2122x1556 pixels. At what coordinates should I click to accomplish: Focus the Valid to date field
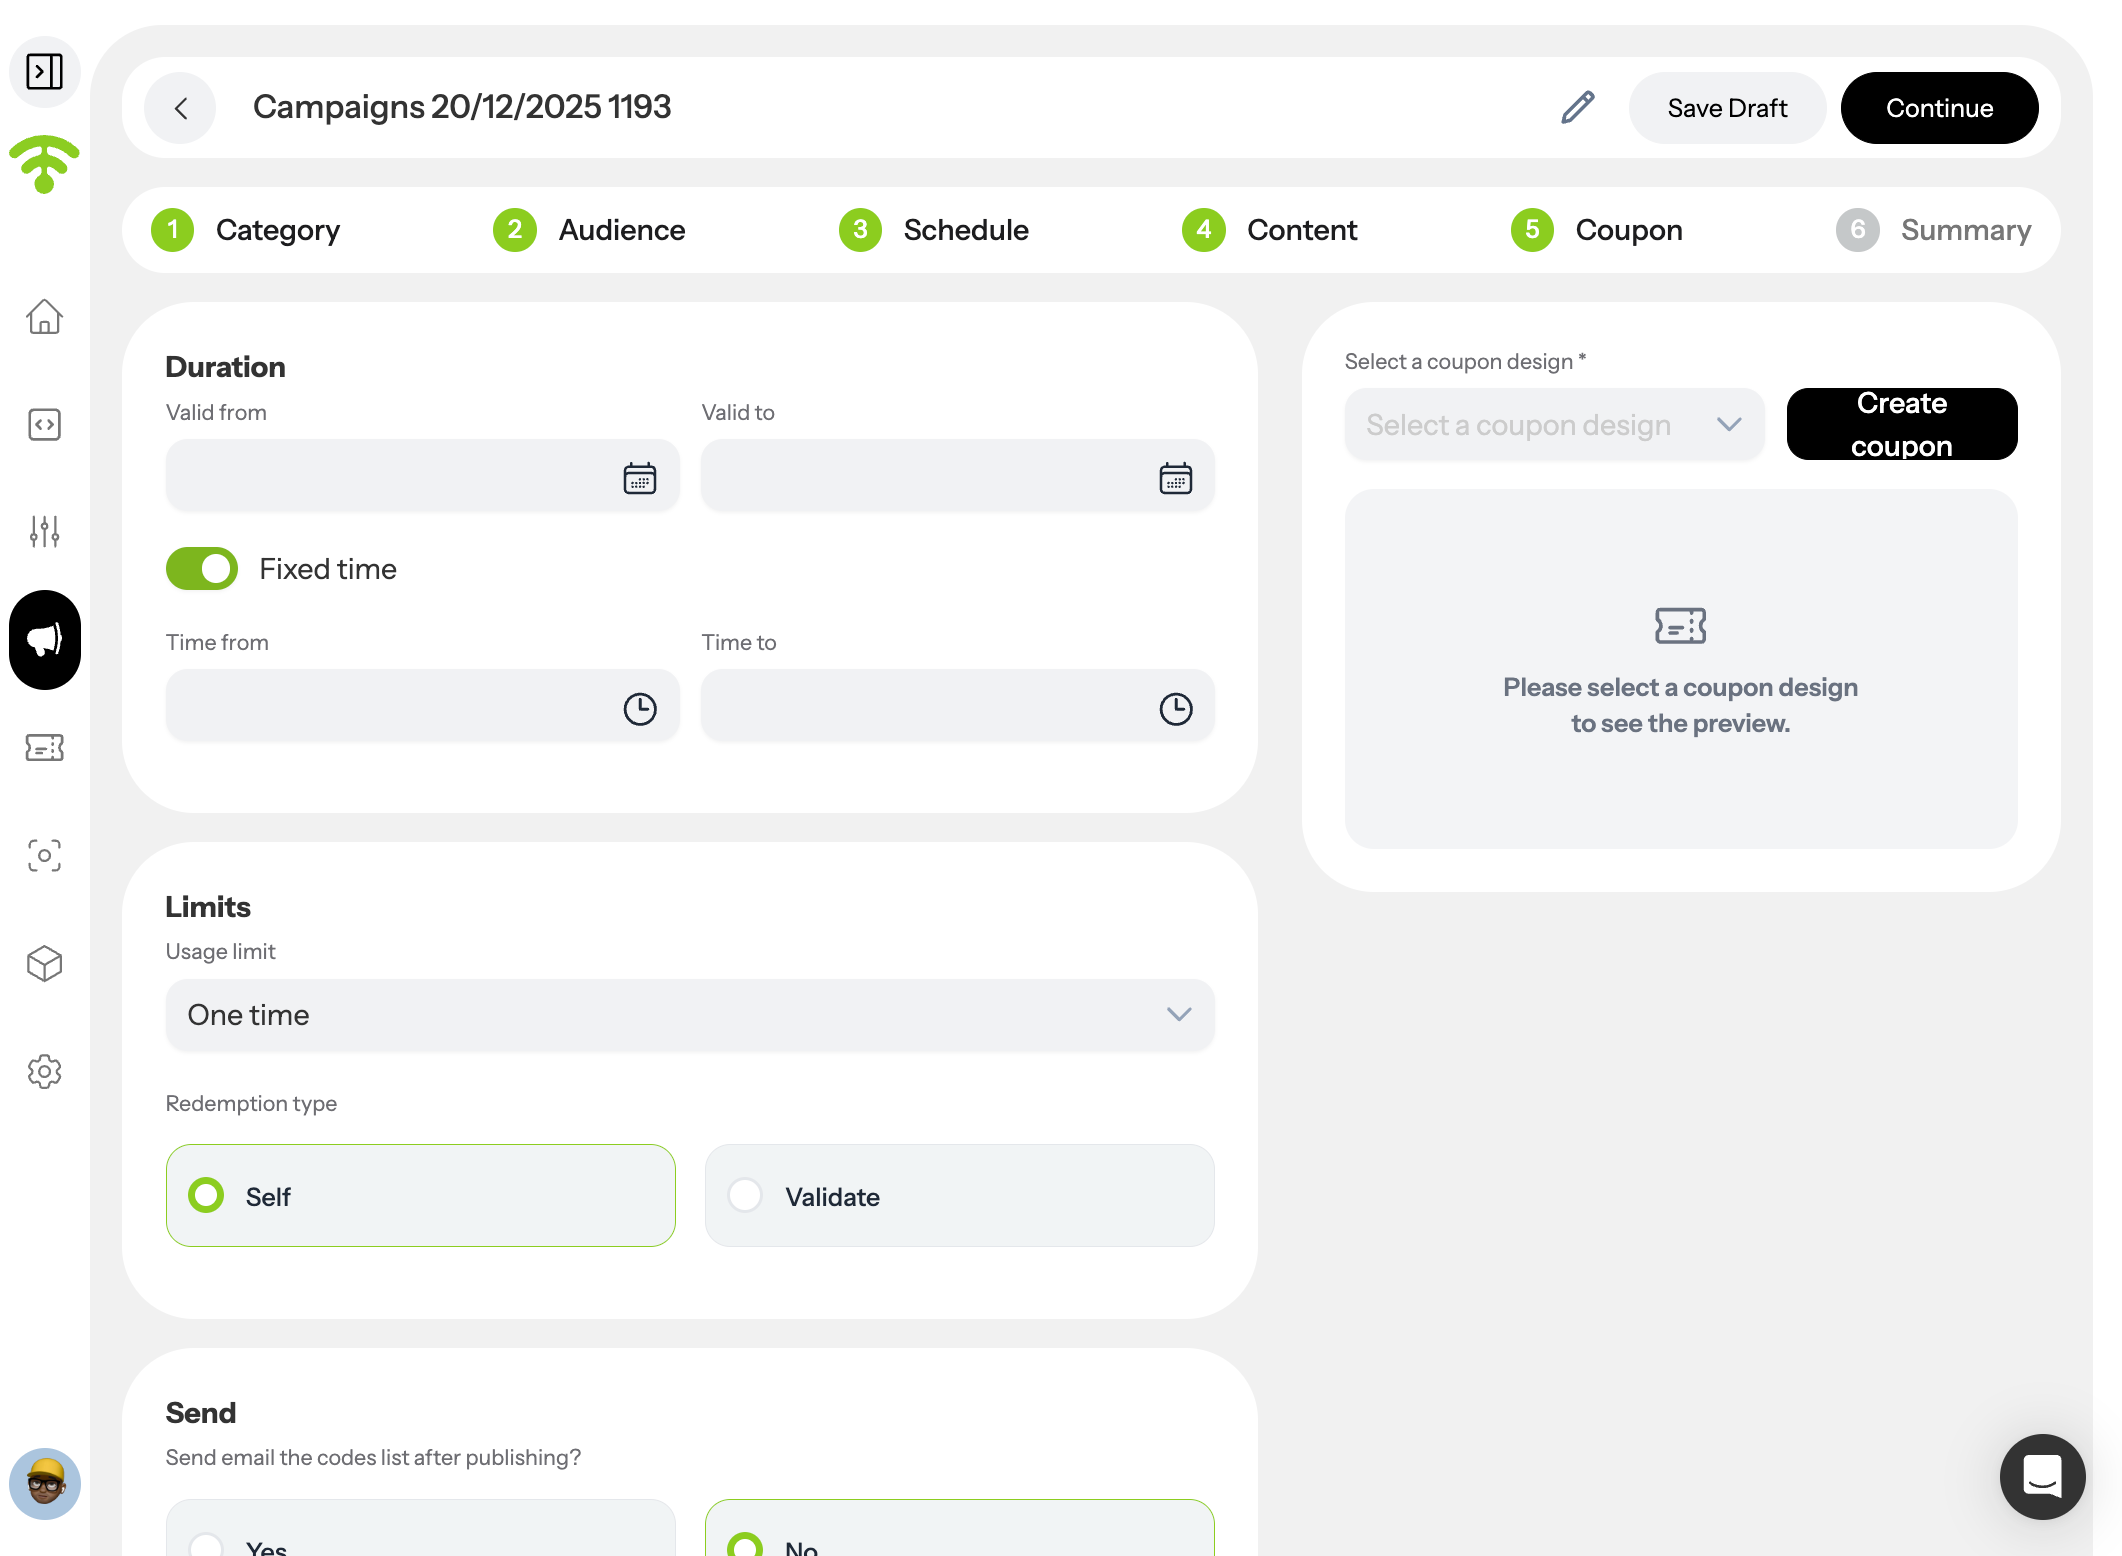pyautogui.click(x=958, y=476)
